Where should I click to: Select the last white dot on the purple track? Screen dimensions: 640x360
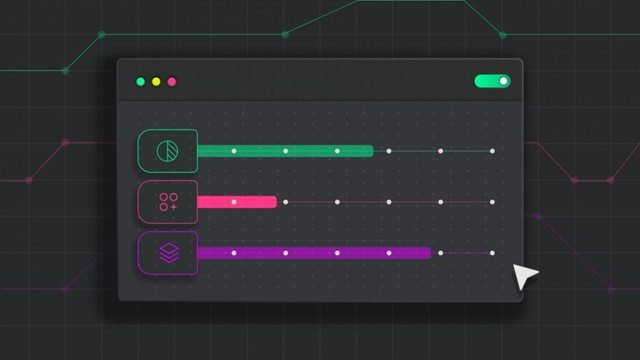(x=492, y=253)
